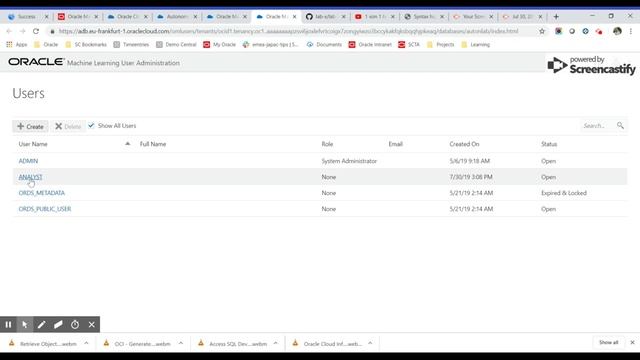Image resolution: width=640 pixels, height=360 pixels.
Task: Expand options for Access SQL Dev download
Action: (x=276, y=343)
